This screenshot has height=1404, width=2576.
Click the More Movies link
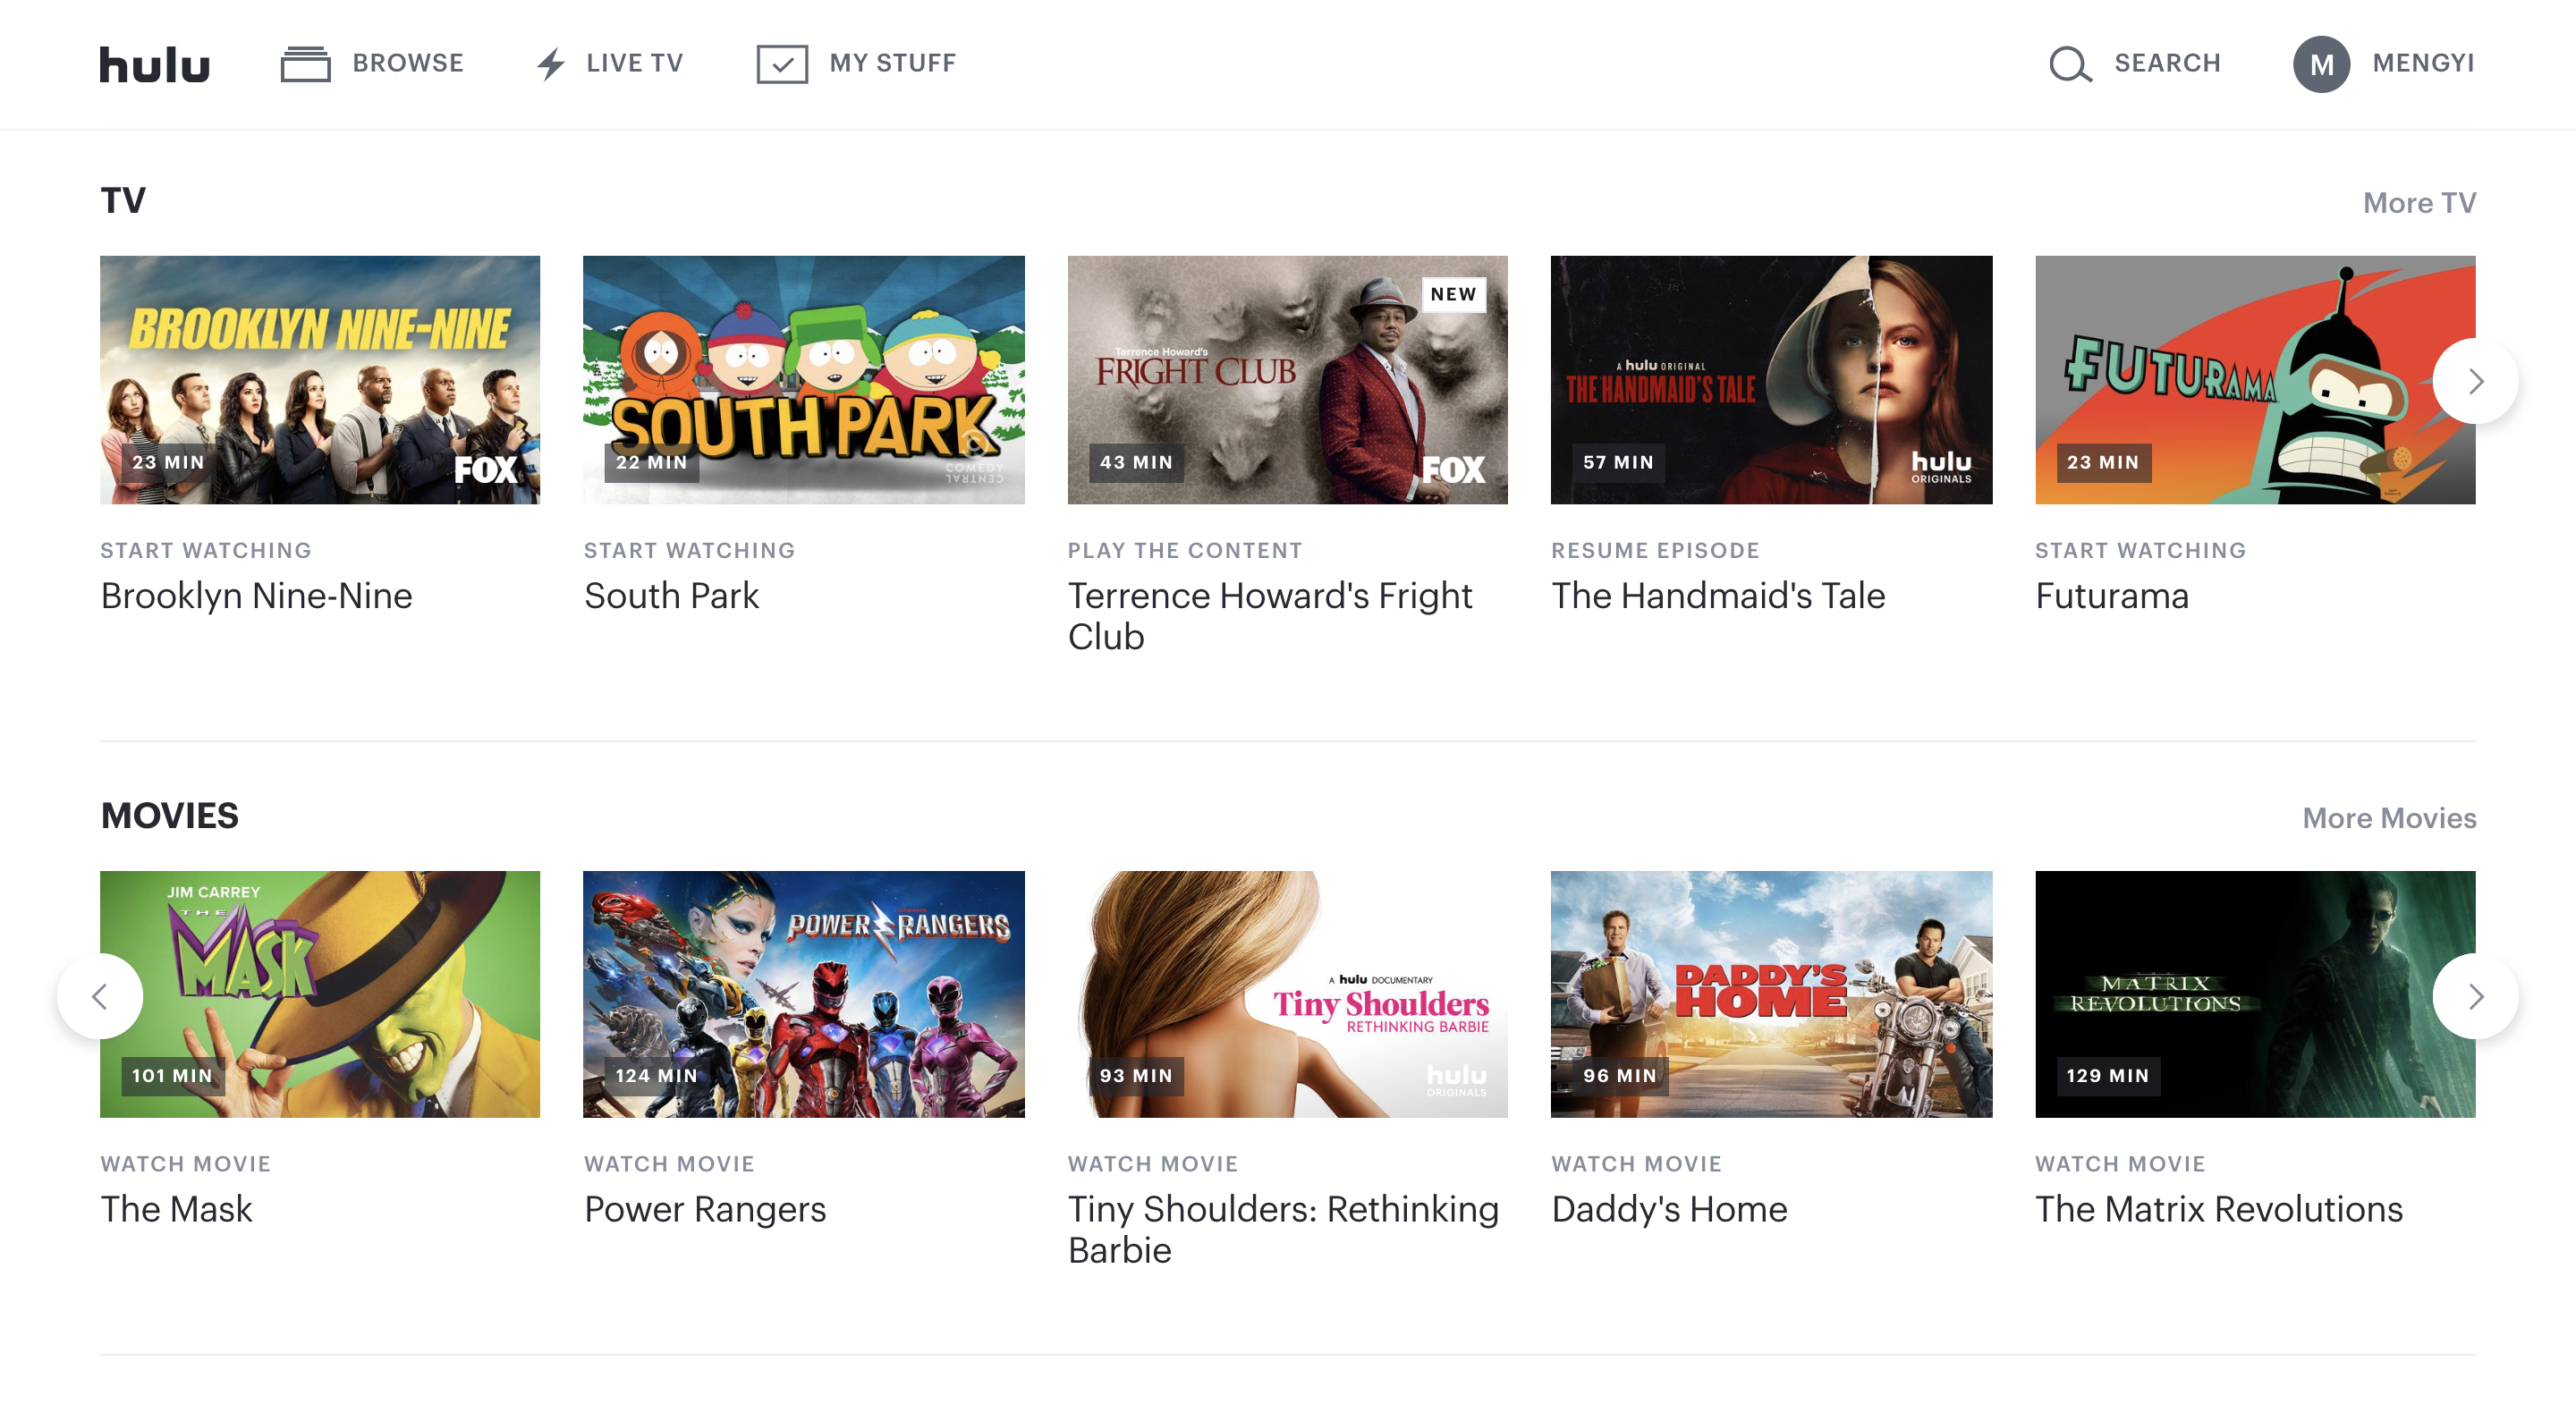coord(2388,818)
